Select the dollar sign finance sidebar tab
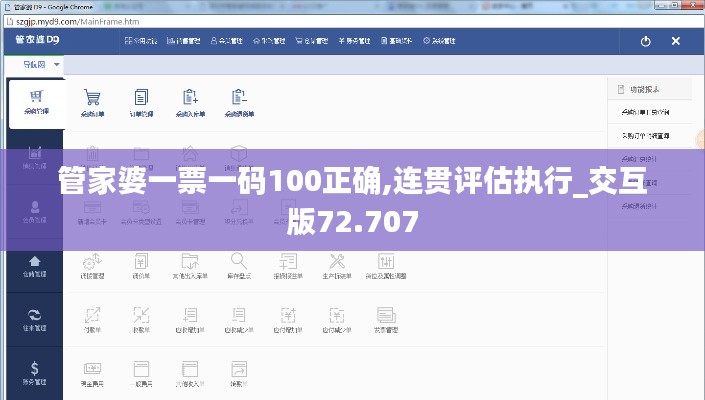 tap(35, 371)
